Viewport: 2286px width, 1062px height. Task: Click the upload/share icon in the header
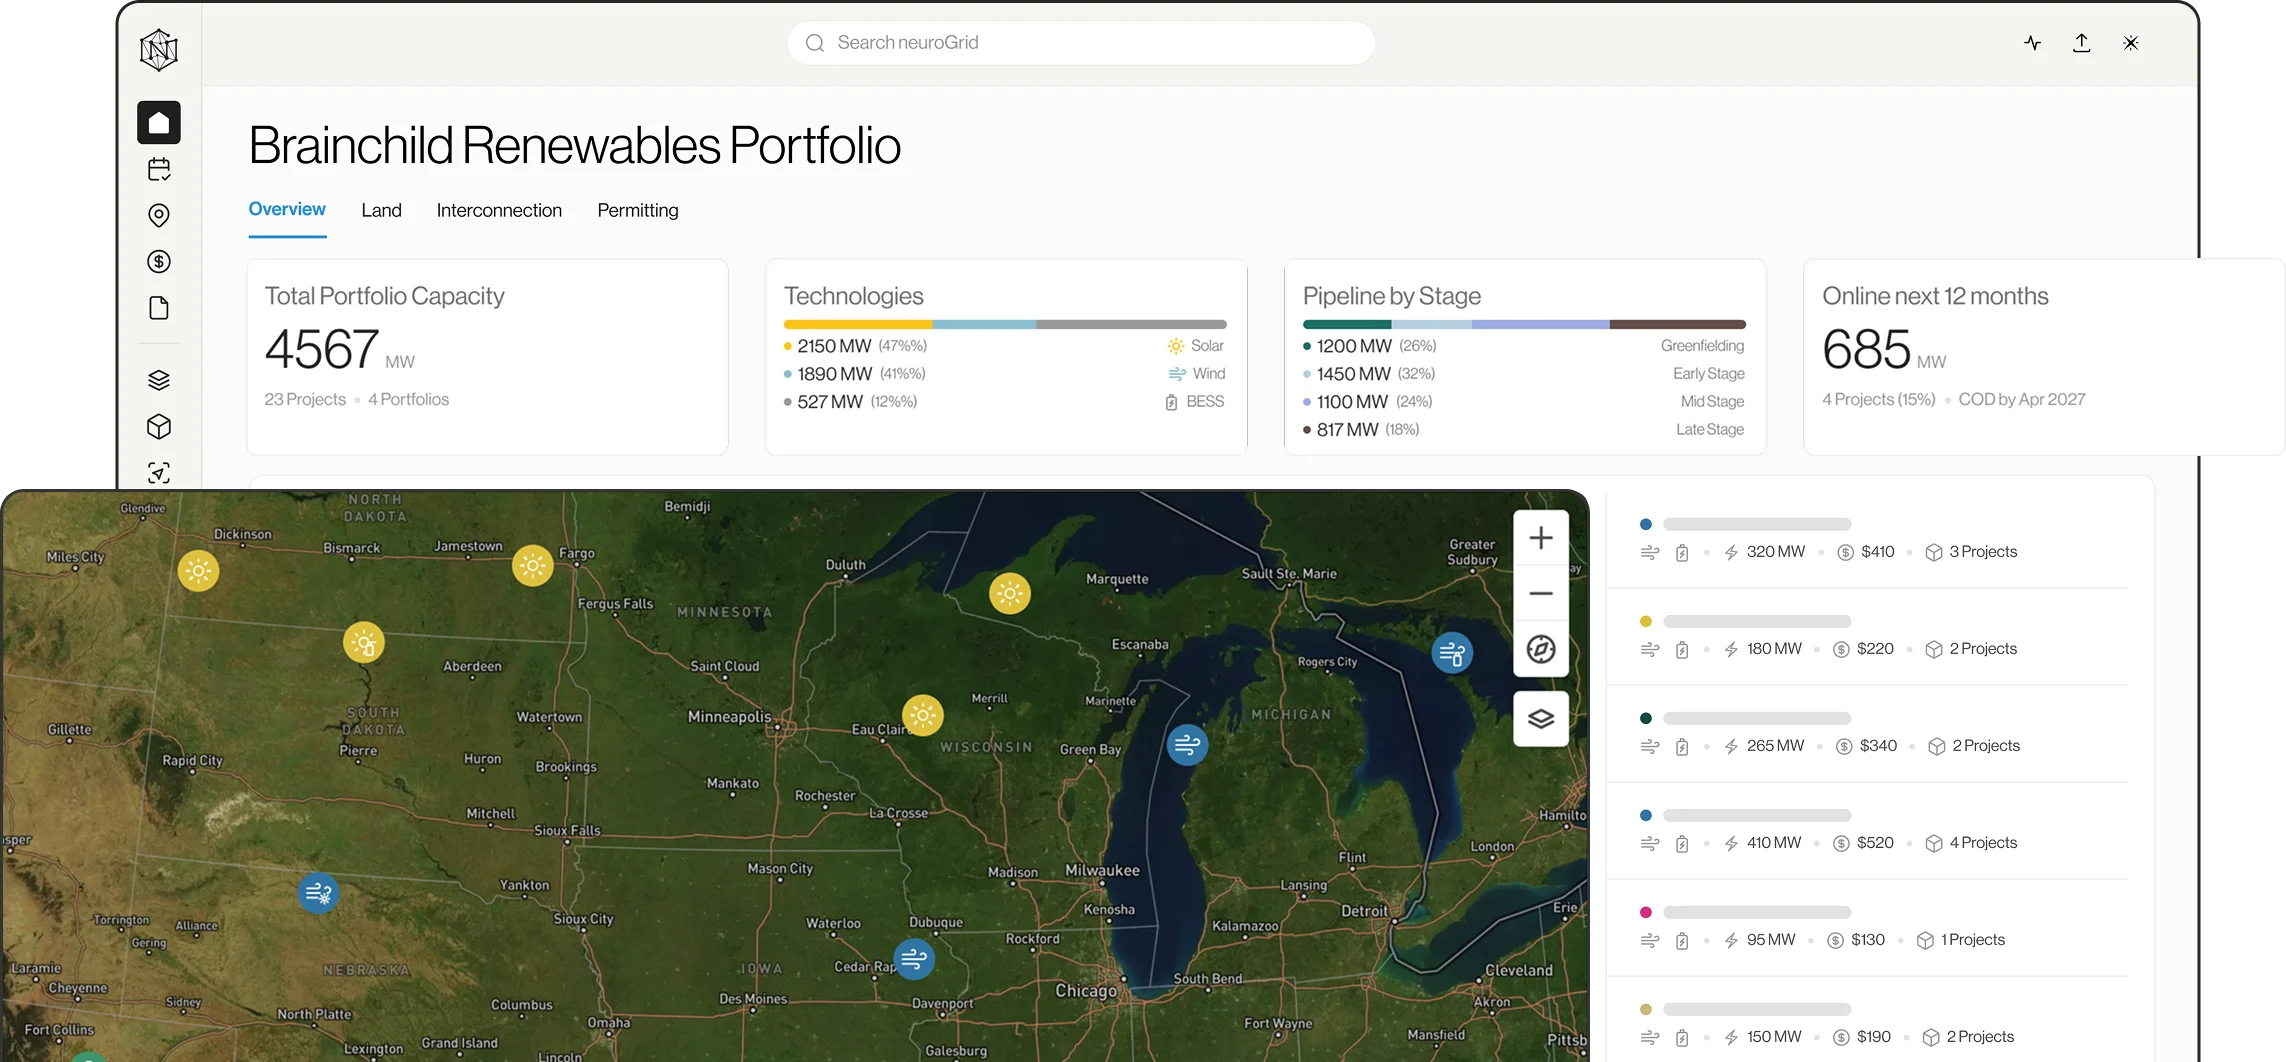(x=2082, y=43)
